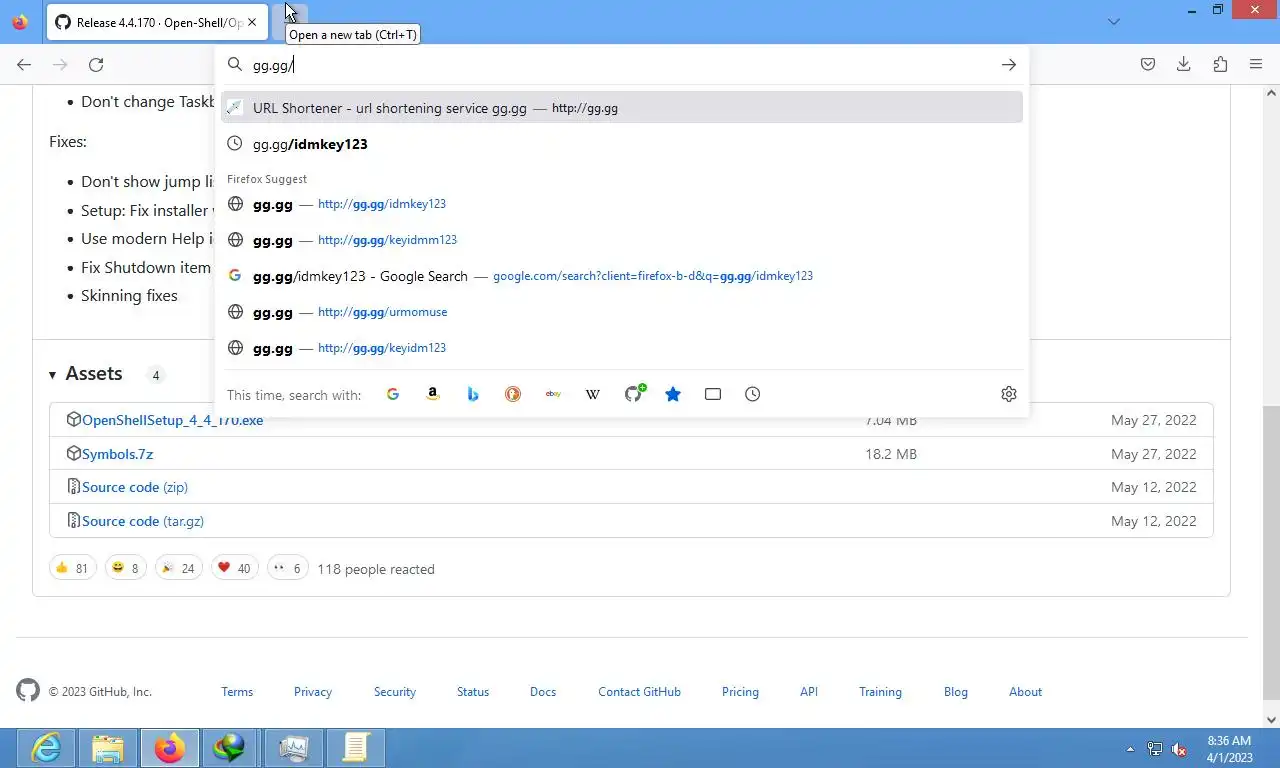This screenshot has width=1280, height=768.
Task: Click the muted volume tray icon
Action: pyautogui.click(x=1179, y=749)
